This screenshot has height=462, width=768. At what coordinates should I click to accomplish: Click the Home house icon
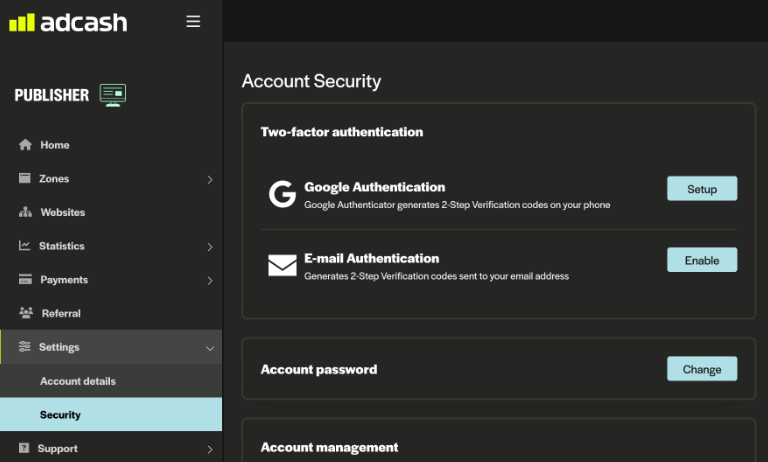pos(25,145)
